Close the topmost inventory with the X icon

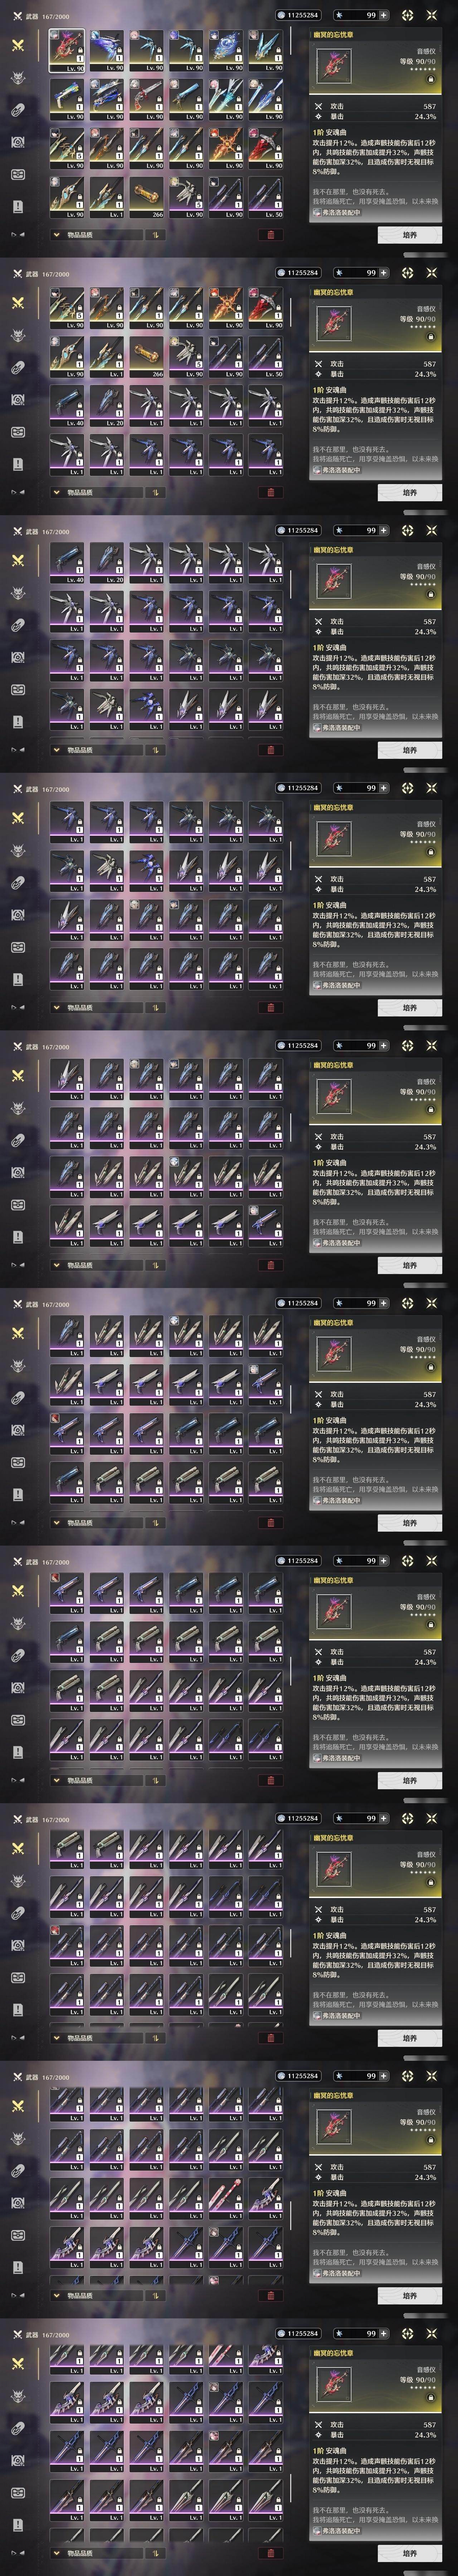432,15
